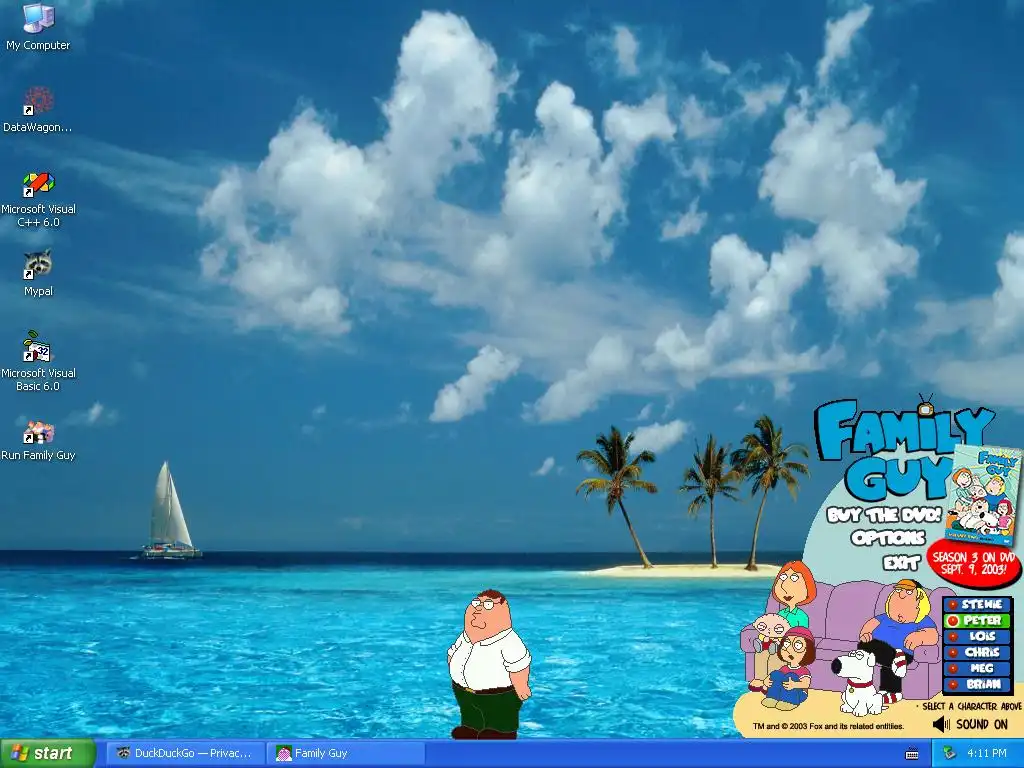Select Stewie in the character list
The height and width of the screenshot is (768, 1024).
click(x=978, y=604)
